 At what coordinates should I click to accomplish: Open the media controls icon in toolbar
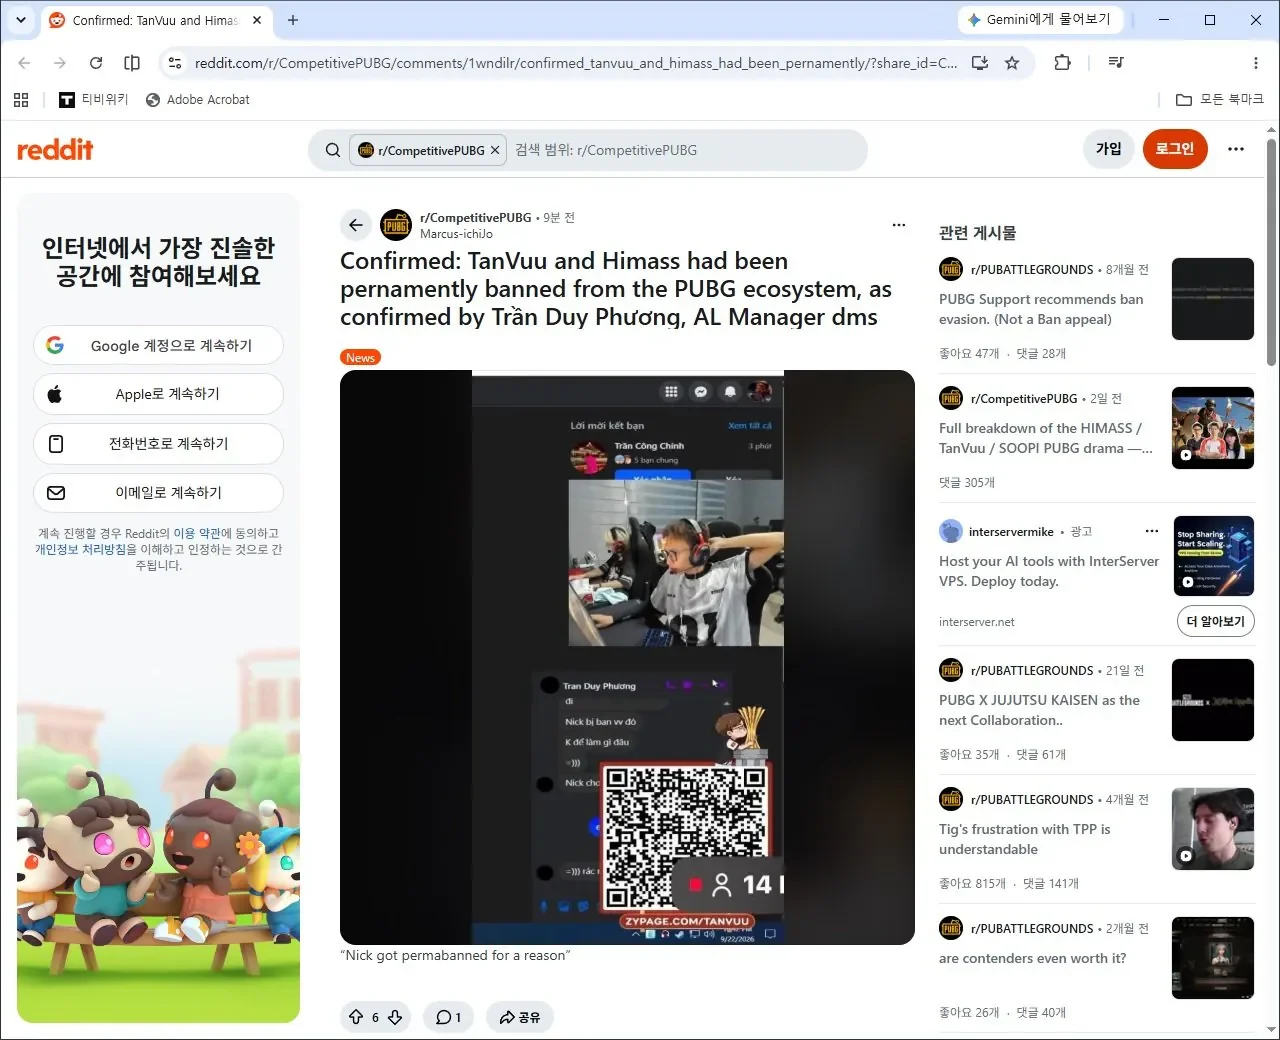1116,63
